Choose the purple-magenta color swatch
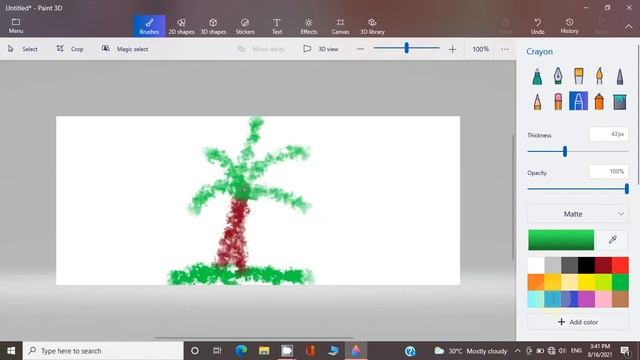Screen dimensions: 640x360 pos(586,299)
